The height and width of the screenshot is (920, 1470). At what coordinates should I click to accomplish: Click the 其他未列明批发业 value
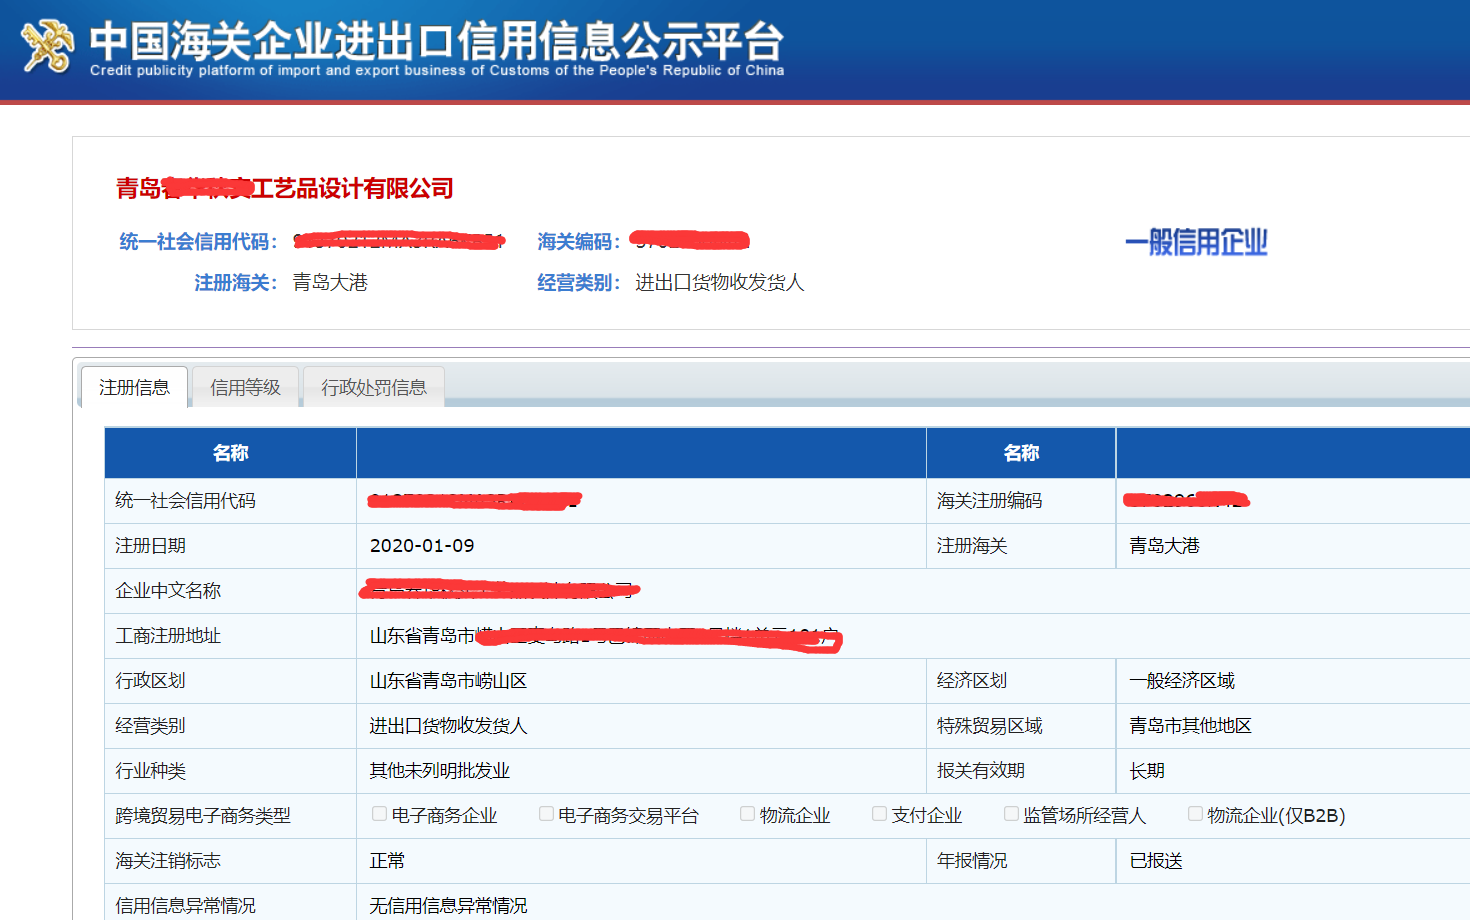pyautogui.click(x=439, y=771)
